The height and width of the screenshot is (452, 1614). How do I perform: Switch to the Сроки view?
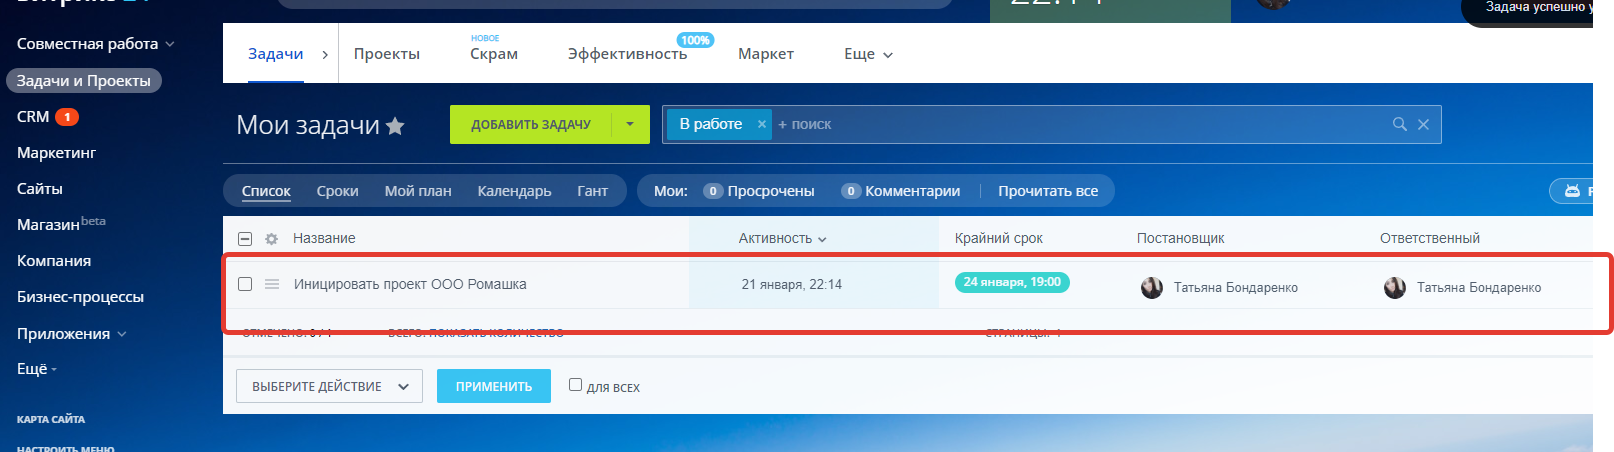pos(338,191)
